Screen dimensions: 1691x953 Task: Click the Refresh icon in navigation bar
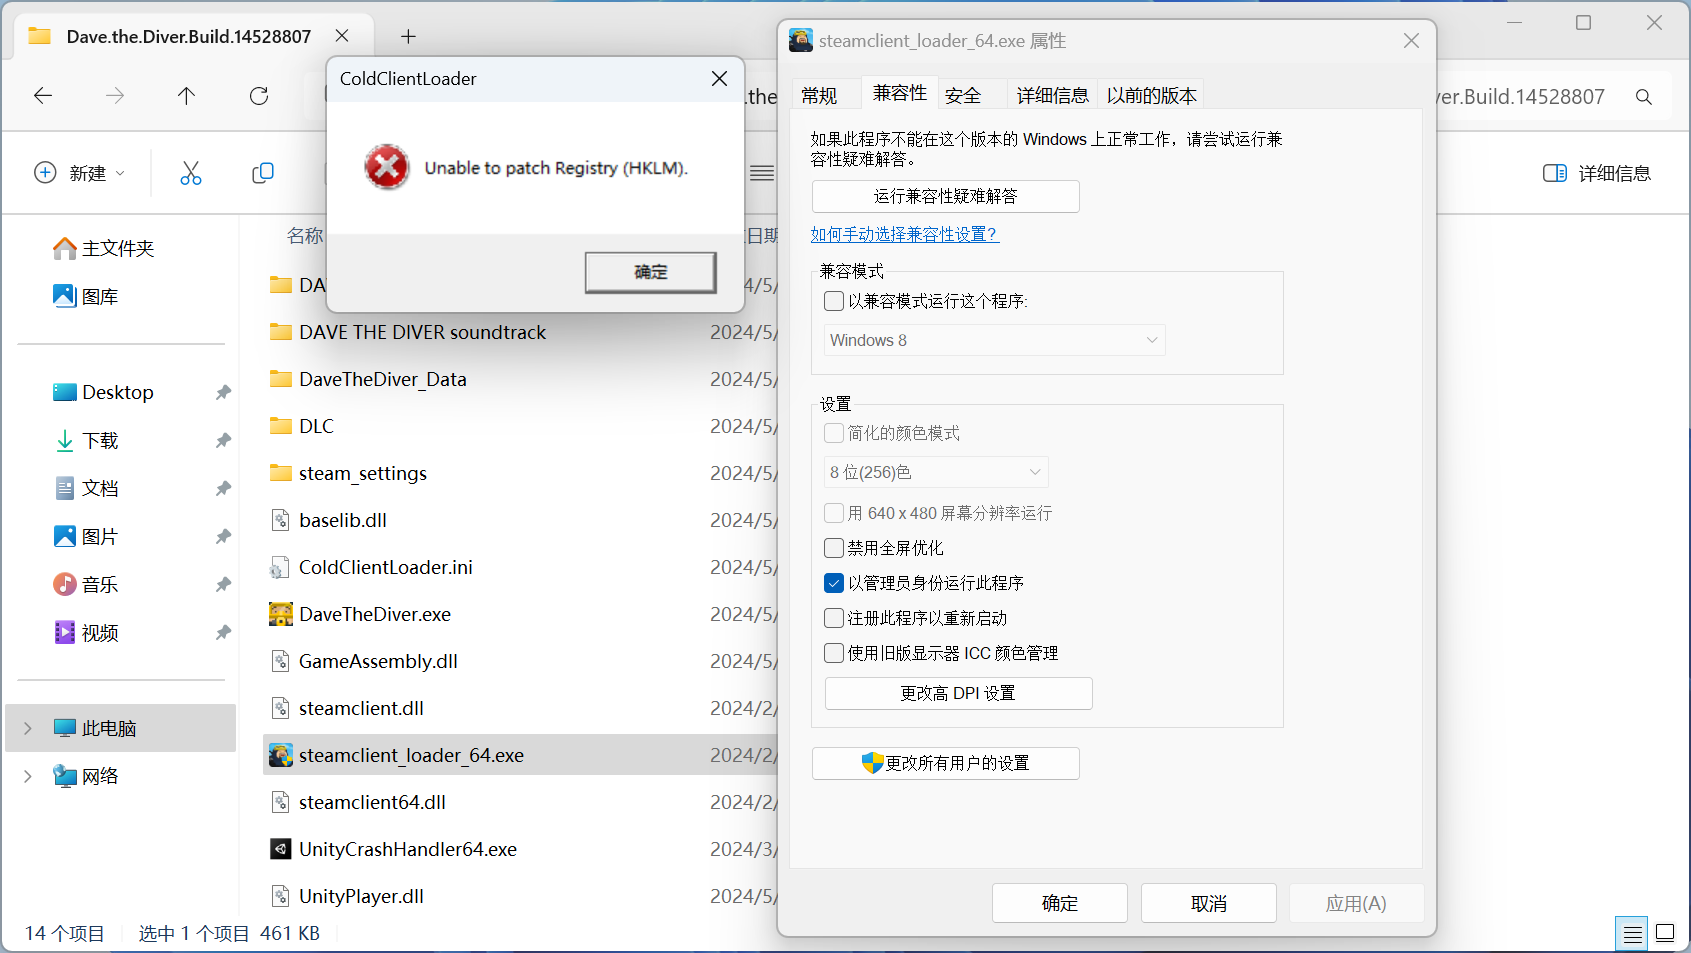pos(259,96)
